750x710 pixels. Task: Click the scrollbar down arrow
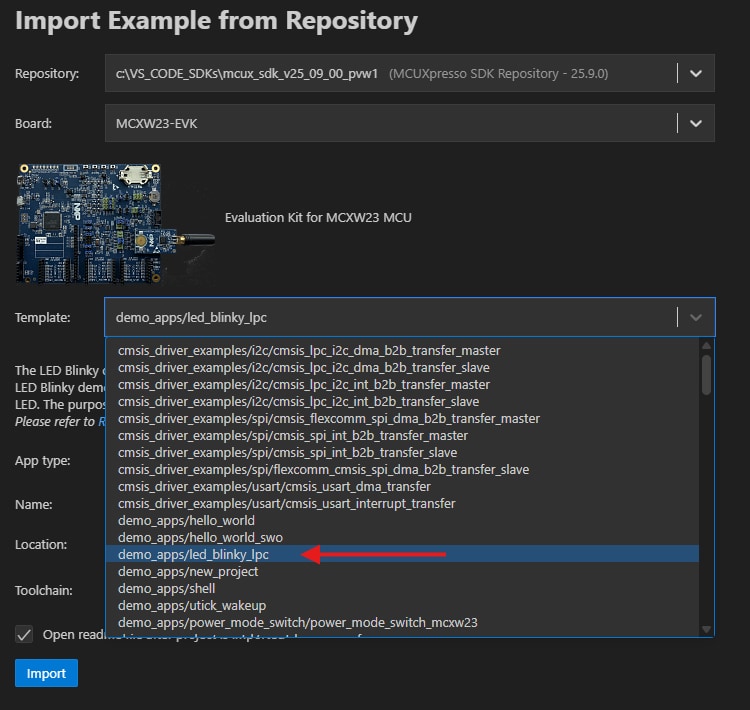click(x=706, y=628)
